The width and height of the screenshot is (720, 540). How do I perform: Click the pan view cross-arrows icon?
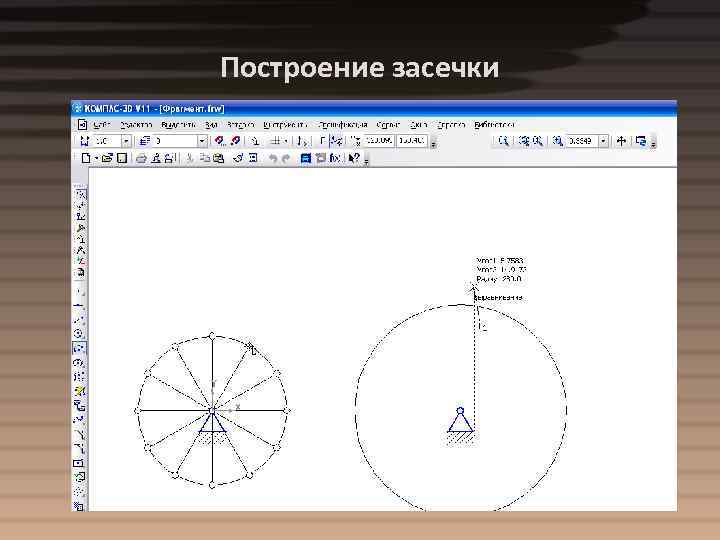pyautogui.click(x=621, y=141)
